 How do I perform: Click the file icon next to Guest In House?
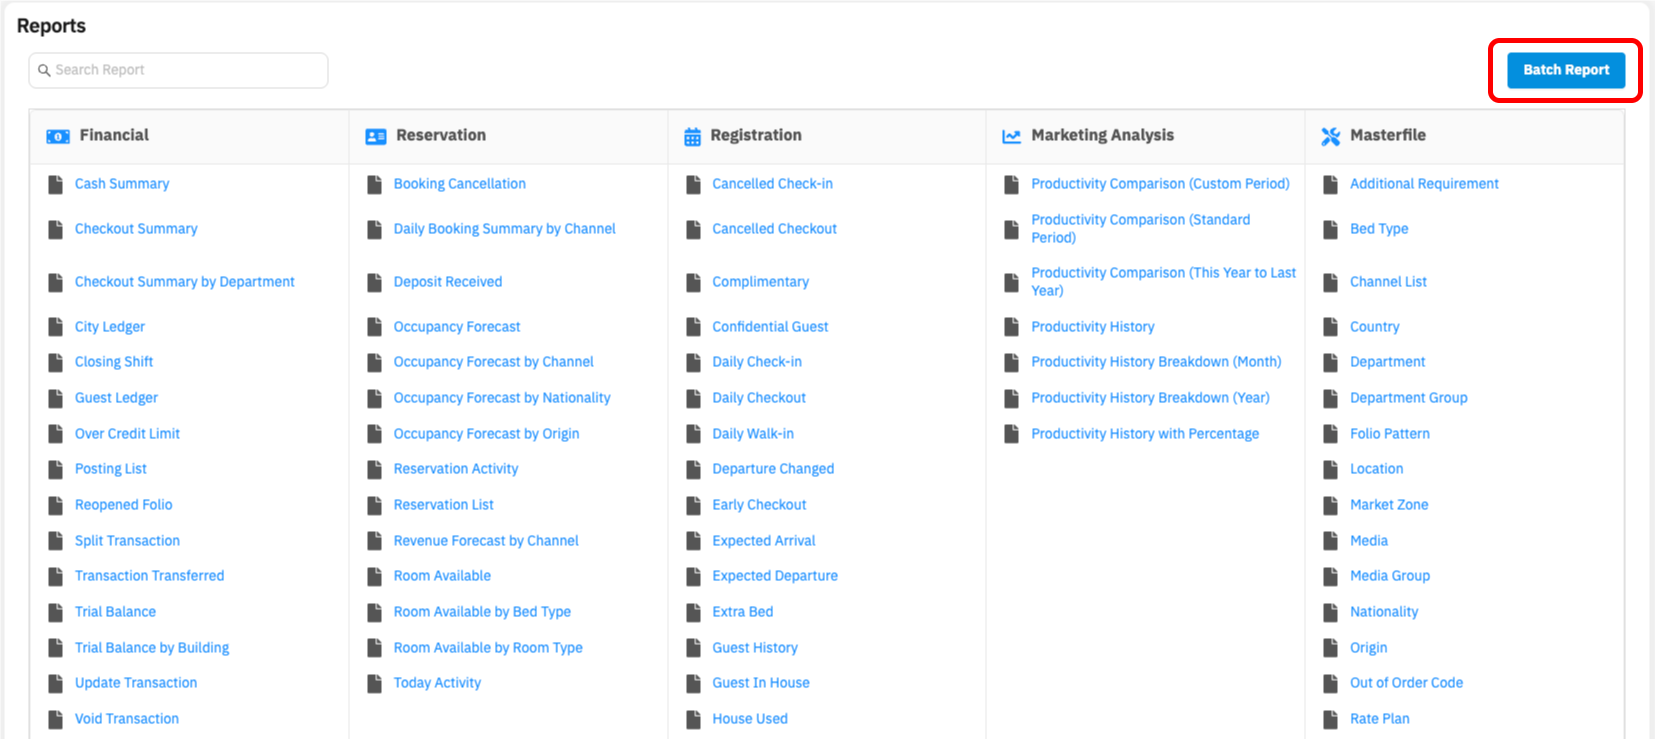(693, 683)
